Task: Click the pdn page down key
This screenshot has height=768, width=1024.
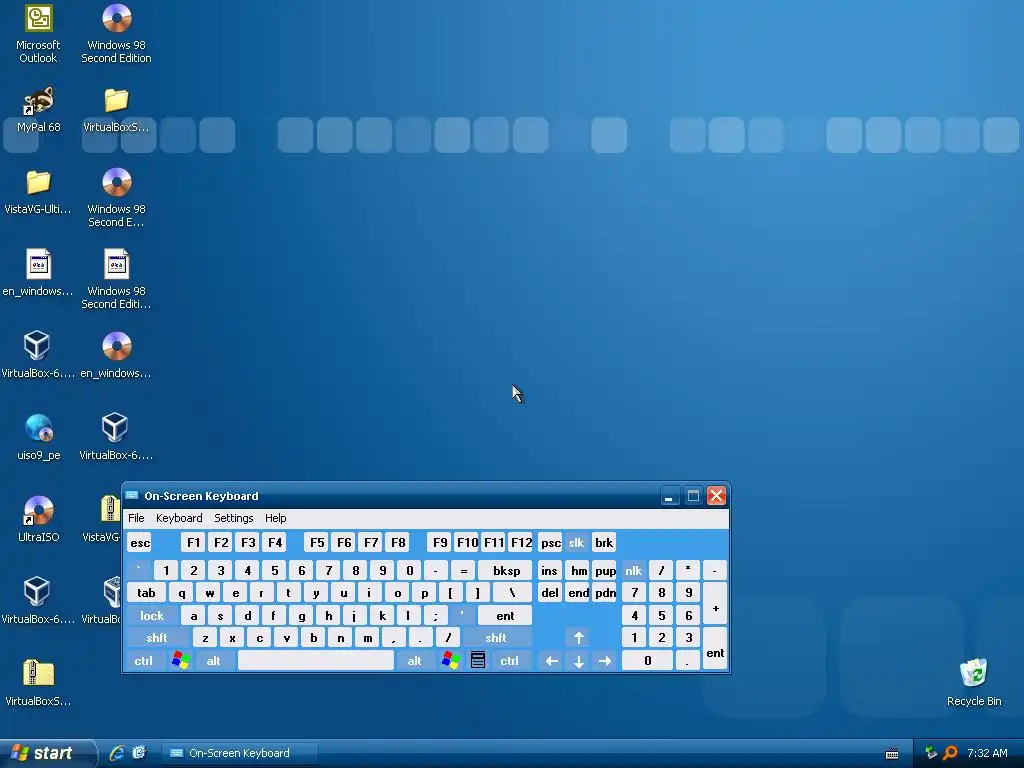Action: (x=605, y=592)
